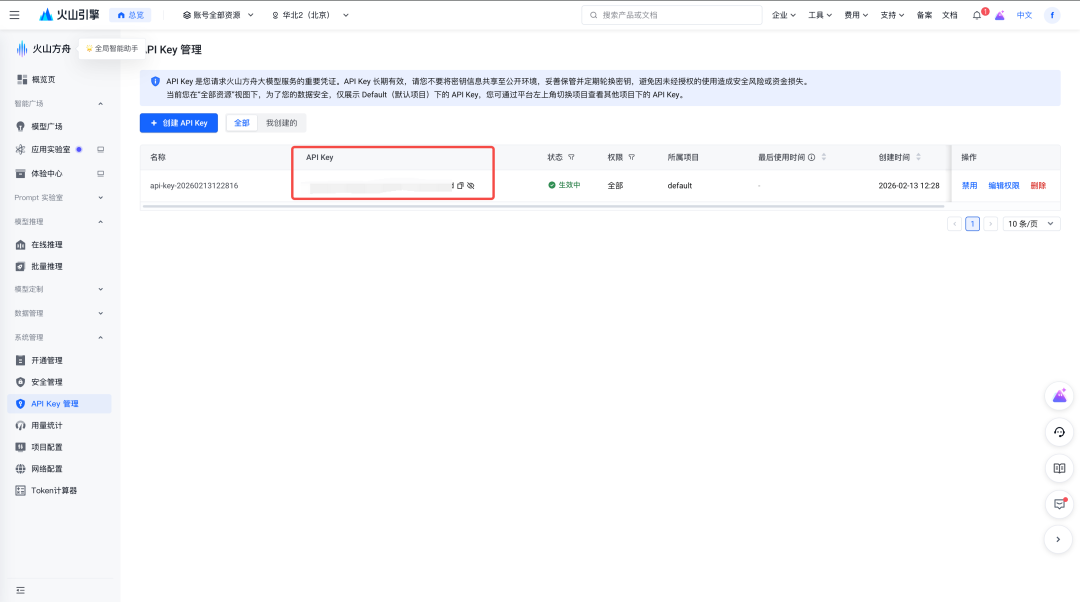This screenshot has width=1080, height=602.
Task: Open 华北2（北京）region dropdown
Action: [310, 15]
